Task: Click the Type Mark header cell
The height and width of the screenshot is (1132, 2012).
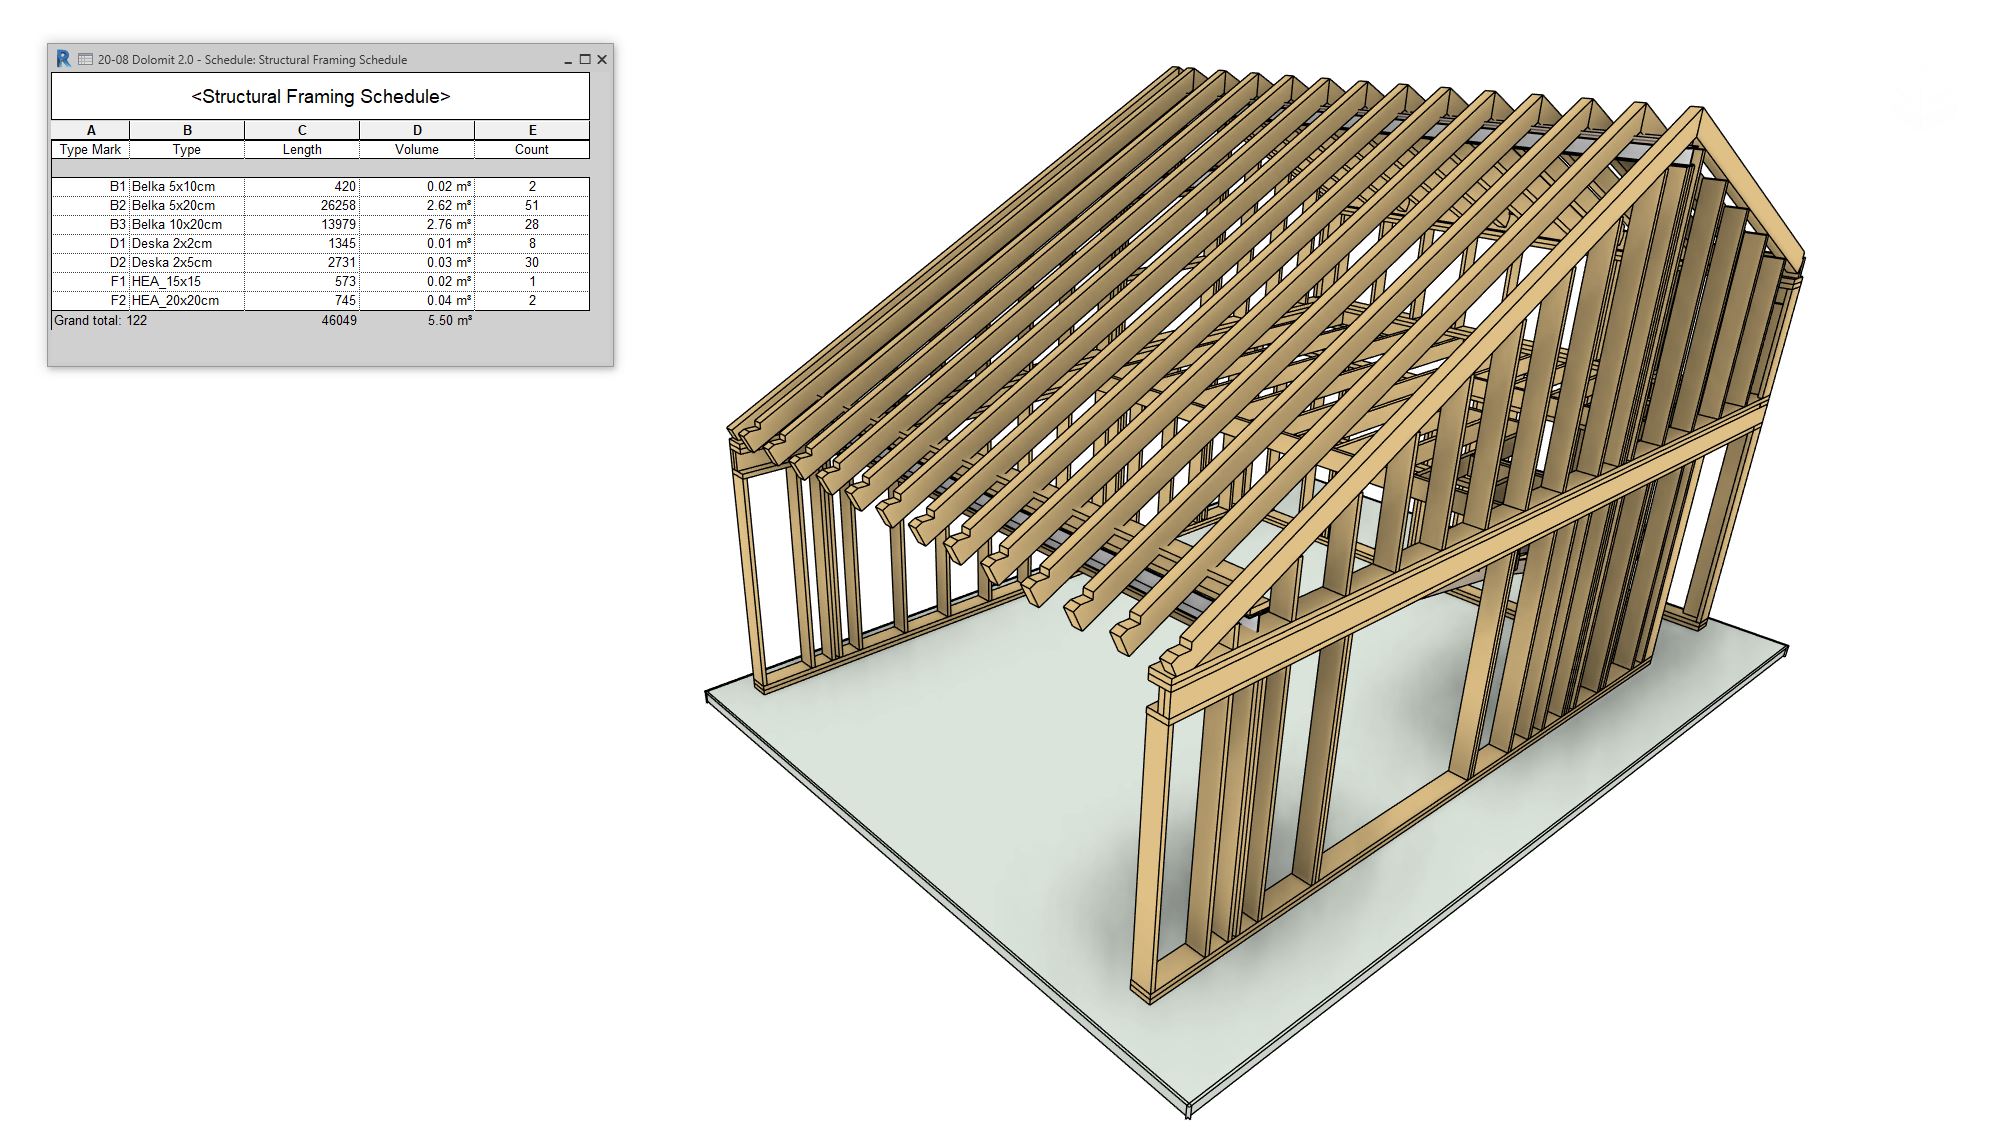Action: (x=90, y=149)
